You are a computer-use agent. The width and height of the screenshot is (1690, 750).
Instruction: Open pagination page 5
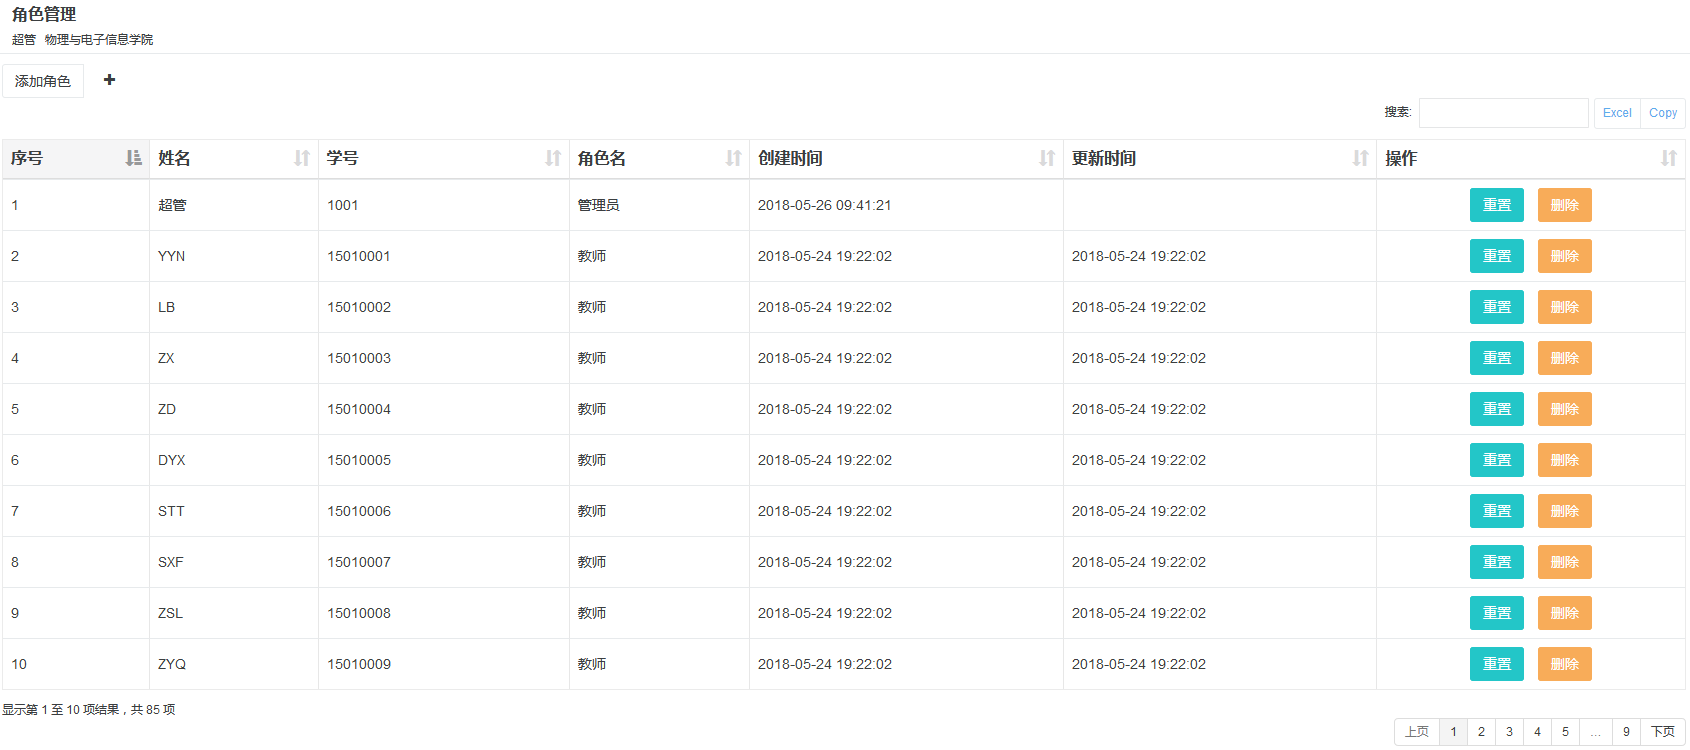1565,732
